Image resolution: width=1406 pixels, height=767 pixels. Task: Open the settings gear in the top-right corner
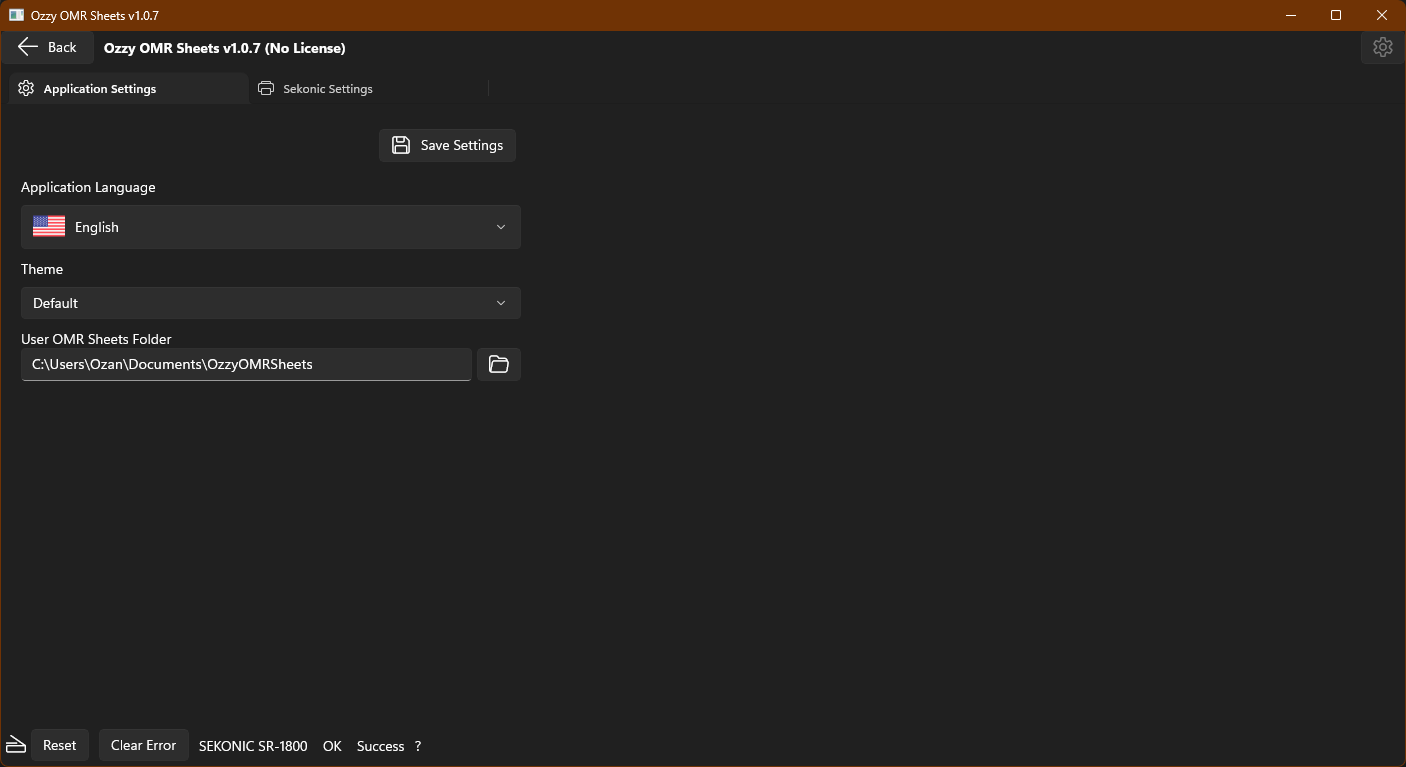[1382, 47]
